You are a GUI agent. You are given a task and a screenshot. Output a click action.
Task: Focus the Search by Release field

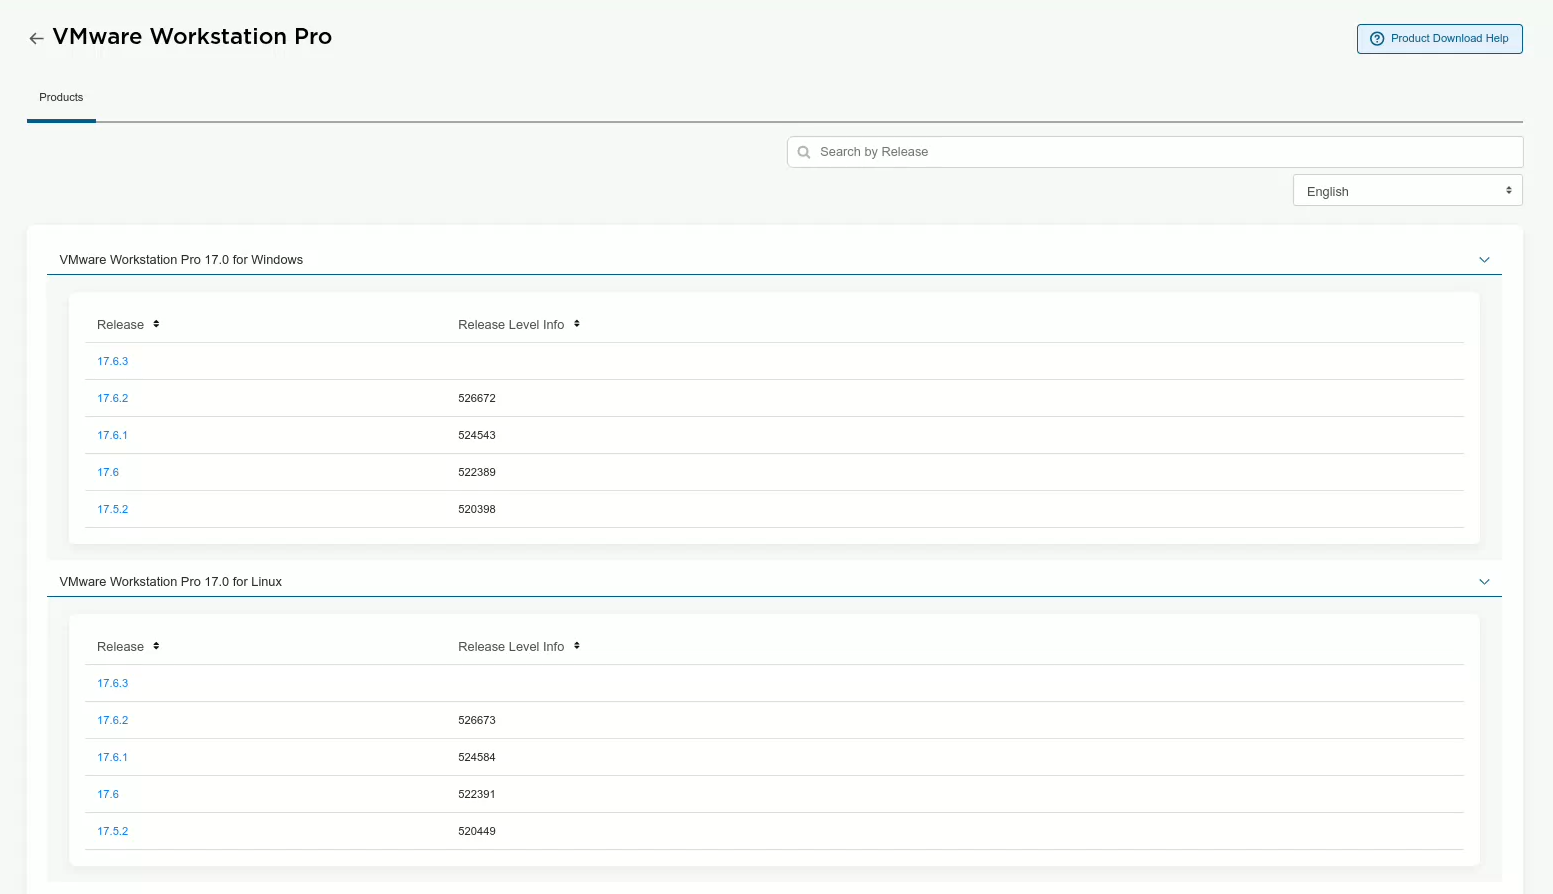[1155, 152]
